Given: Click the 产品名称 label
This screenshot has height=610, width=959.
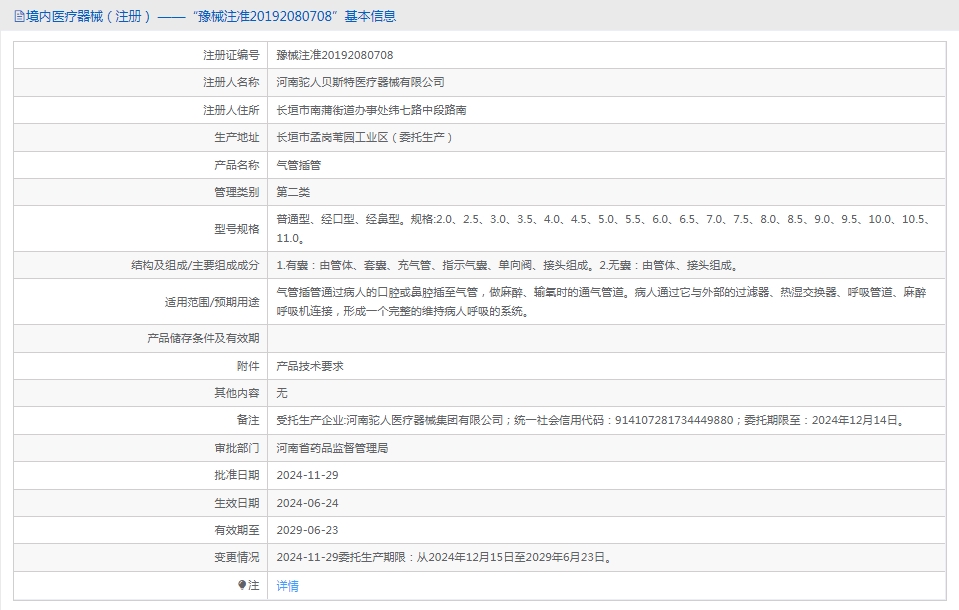Looking at the screenshot, I should point(237,165).
